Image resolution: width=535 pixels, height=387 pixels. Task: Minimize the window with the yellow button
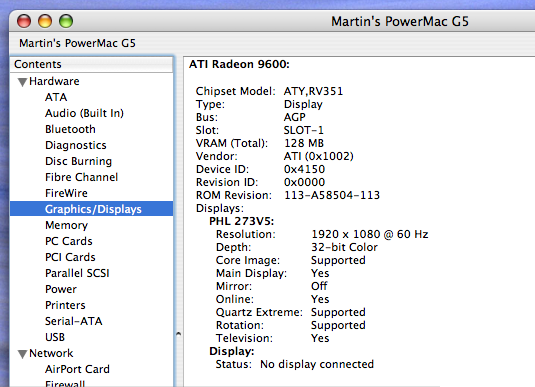coord(45,21)
